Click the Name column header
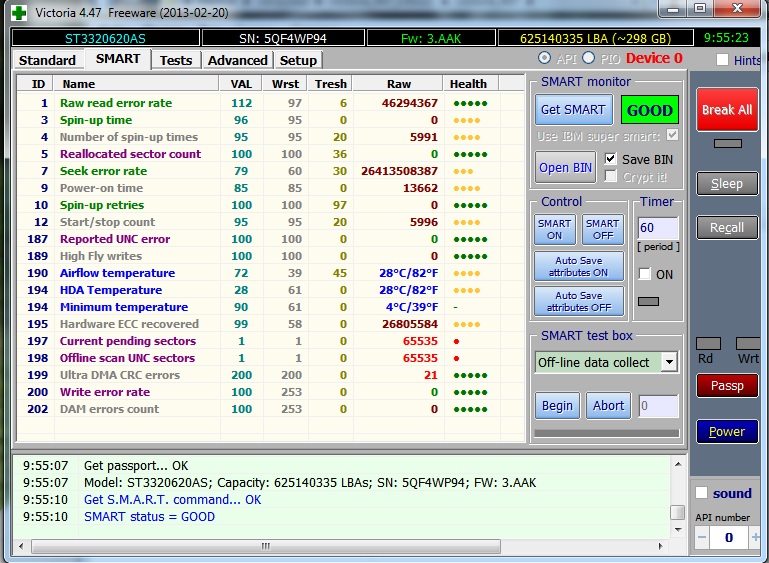This screenshot has width=769, height=563. tap(136, 84)
